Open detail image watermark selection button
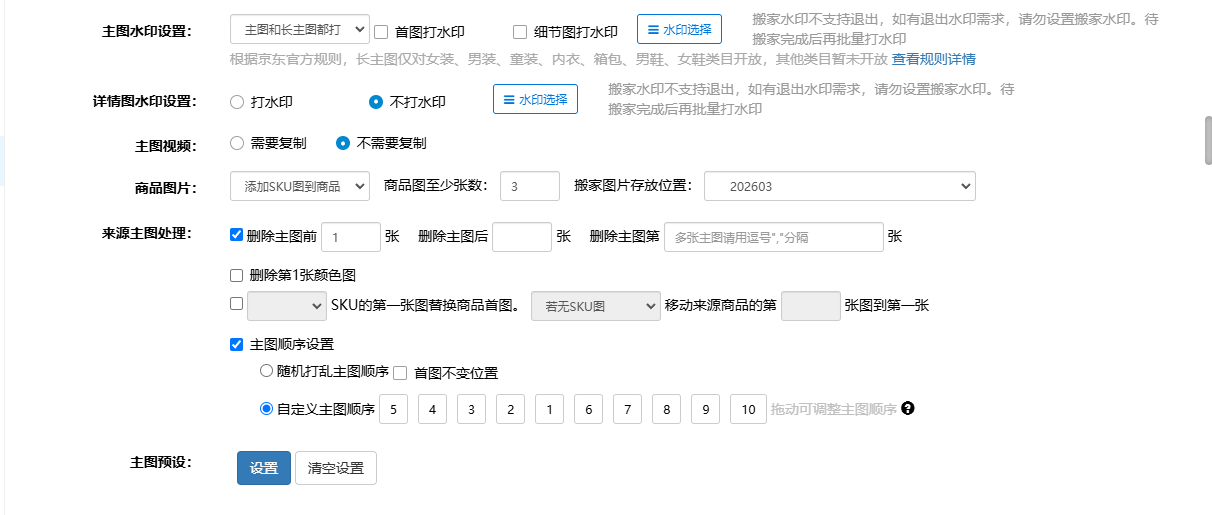 (535, 100)
